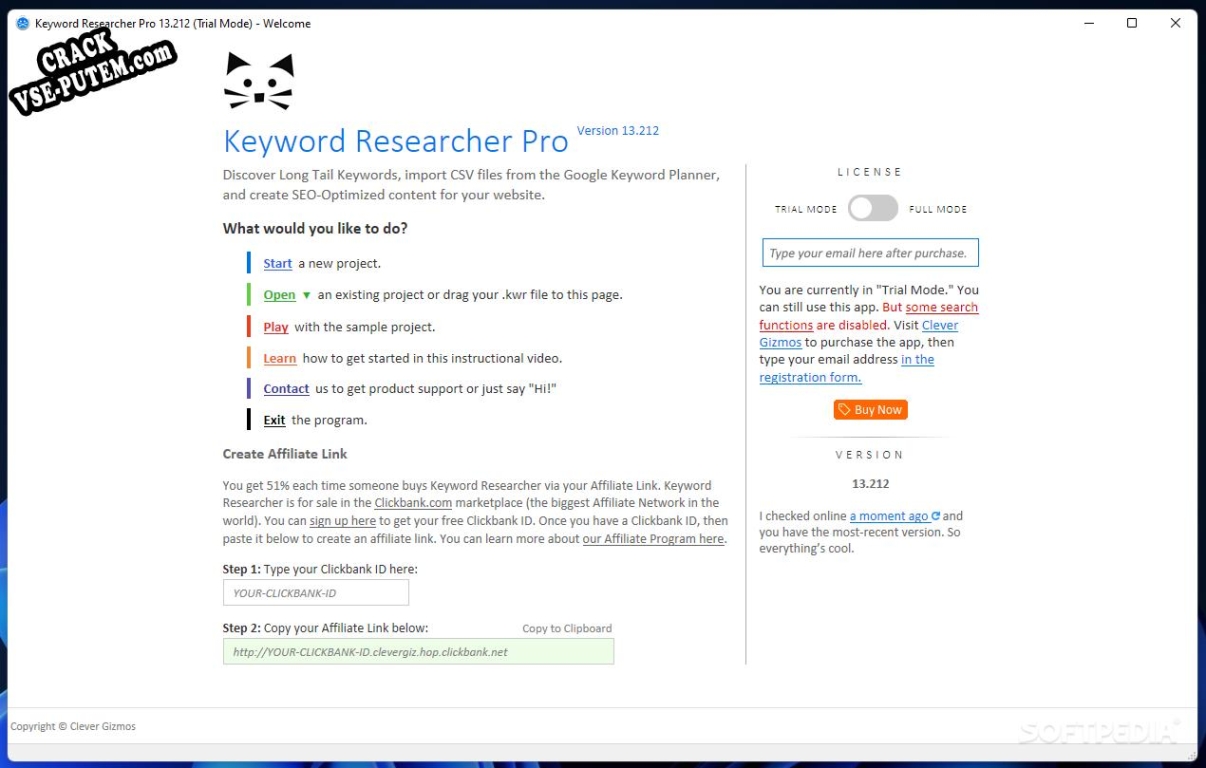Close the Keyword Researcher Pro window

pyautogui.click(x=1175, y=23)
